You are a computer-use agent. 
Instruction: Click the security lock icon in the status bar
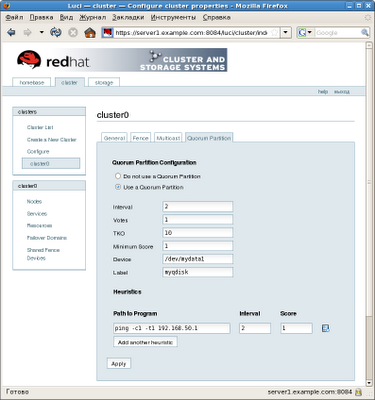[358, 392]
